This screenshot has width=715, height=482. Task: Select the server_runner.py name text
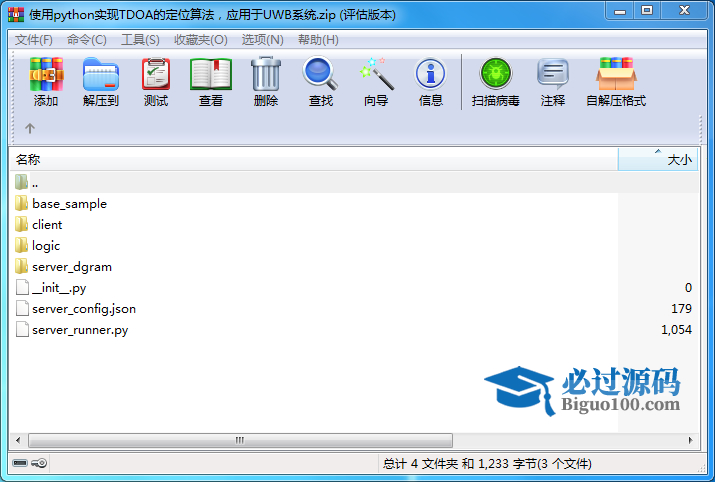80,330
